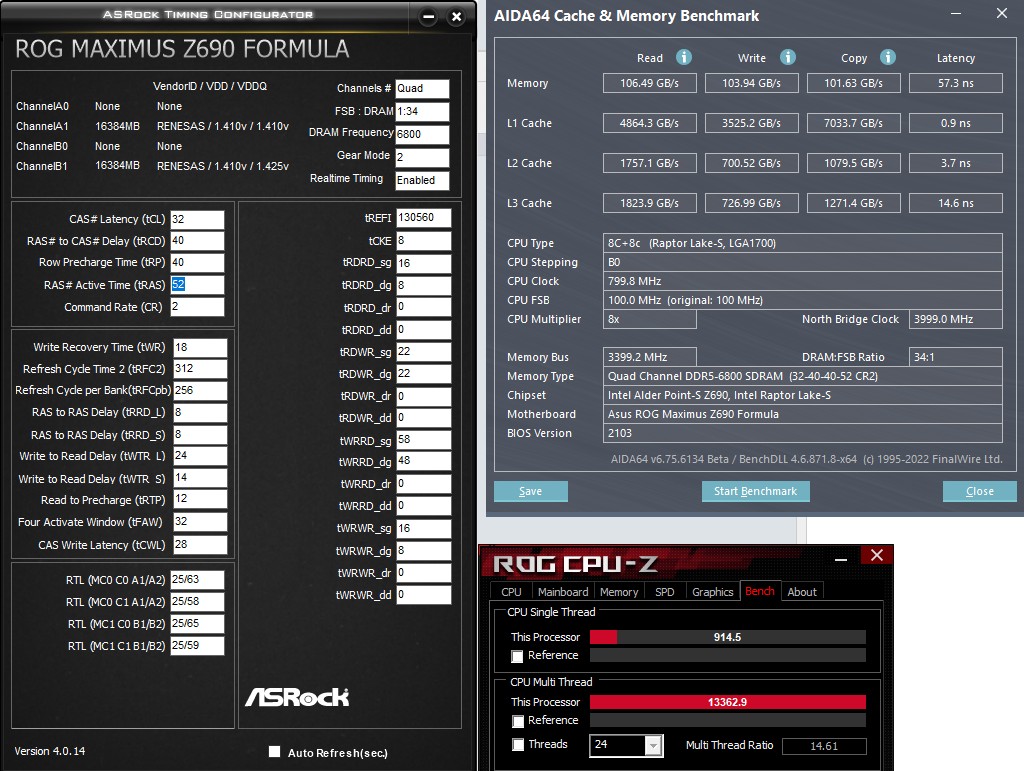Toggle the Threads checkbox in CPU-Z
Image resolution: width=1024 pixels, height=771 pixels.
coord(517,745)
